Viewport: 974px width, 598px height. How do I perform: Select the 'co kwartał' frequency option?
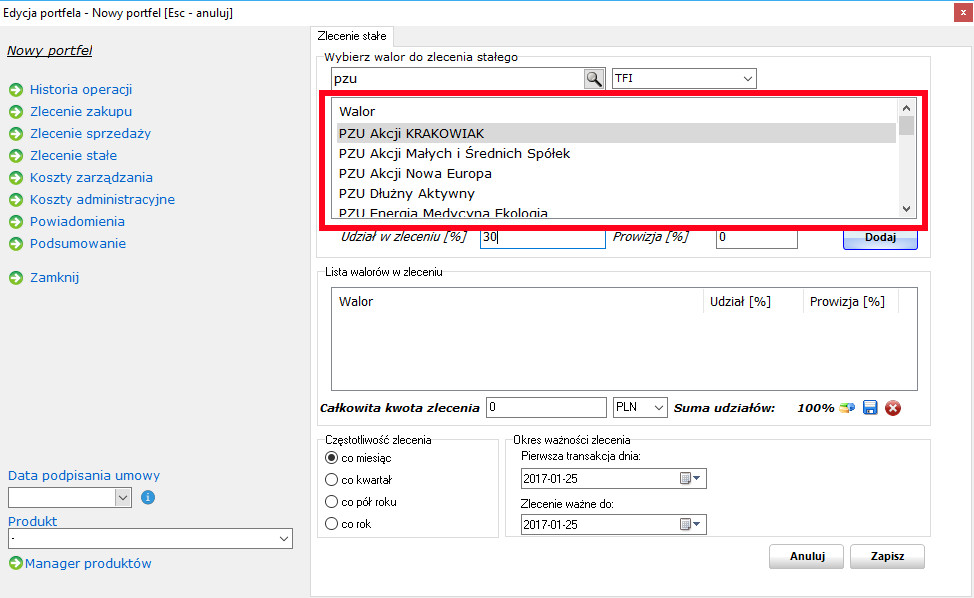[x=332, y=479]
